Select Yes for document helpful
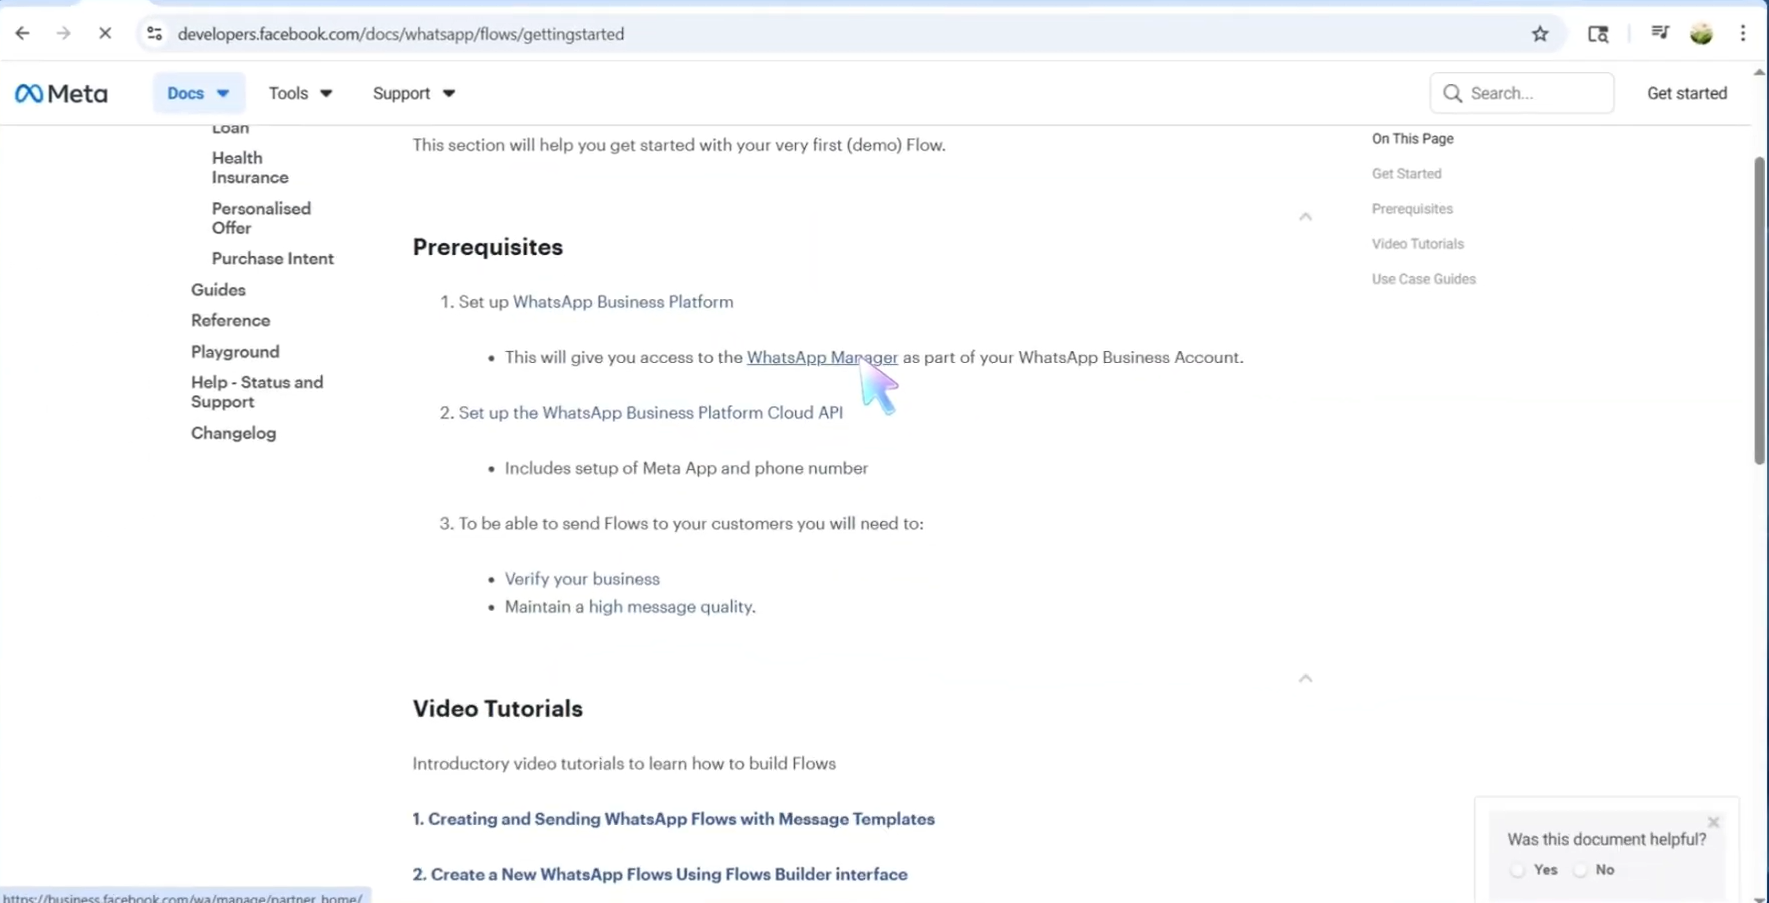Viewport: 1769px width, 903px height. pos(1518,870)
